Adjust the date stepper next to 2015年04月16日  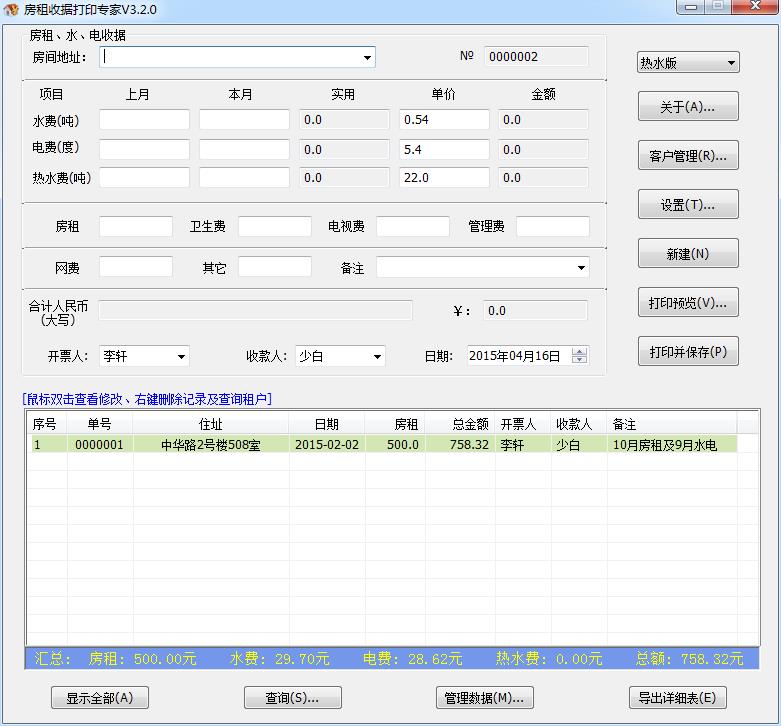(580, 356)
